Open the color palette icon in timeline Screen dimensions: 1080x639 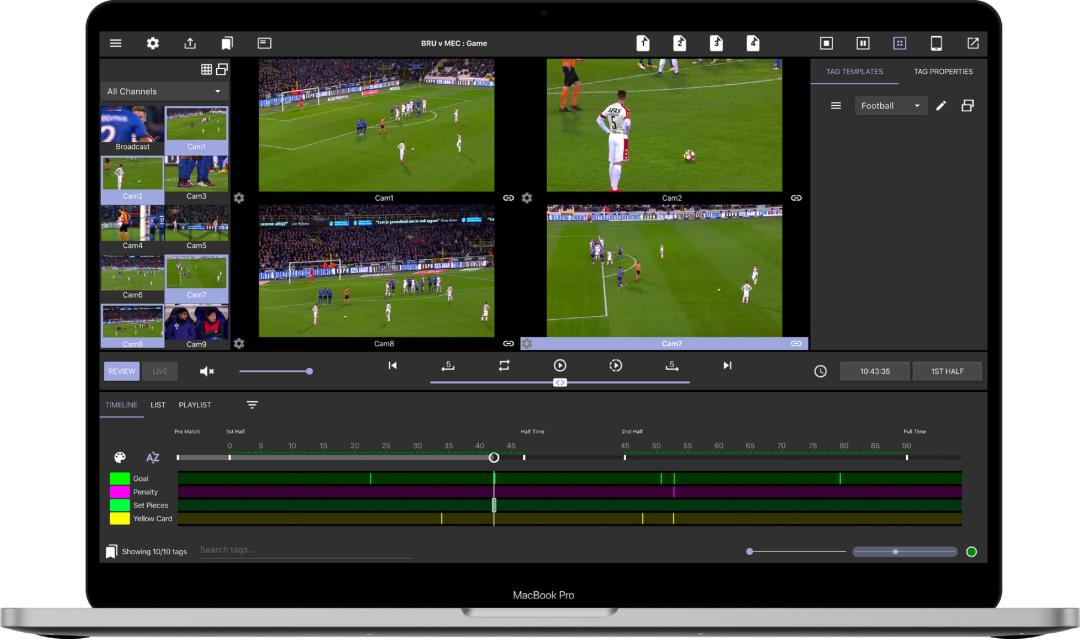(x=119, y=457)
